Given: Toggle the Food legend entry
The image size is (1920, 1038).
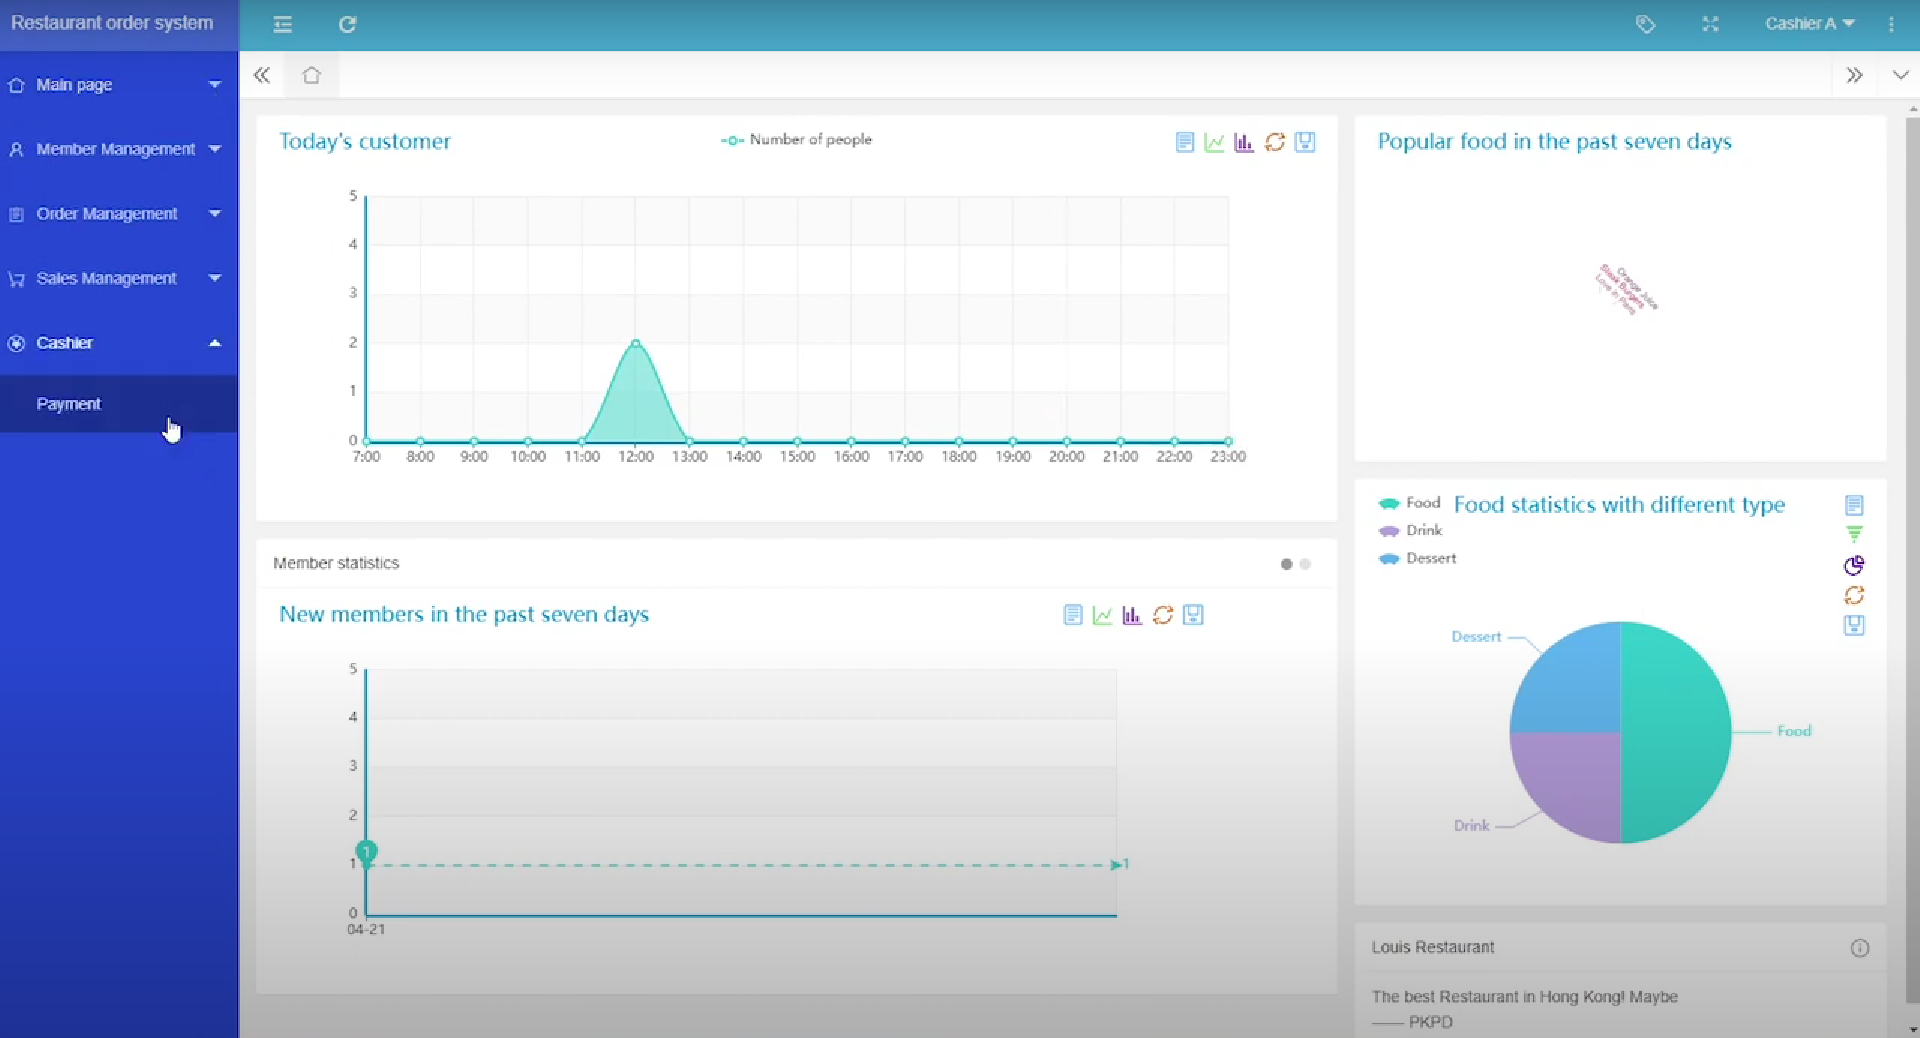Looking at the screenshot, I should (1409, 503).
